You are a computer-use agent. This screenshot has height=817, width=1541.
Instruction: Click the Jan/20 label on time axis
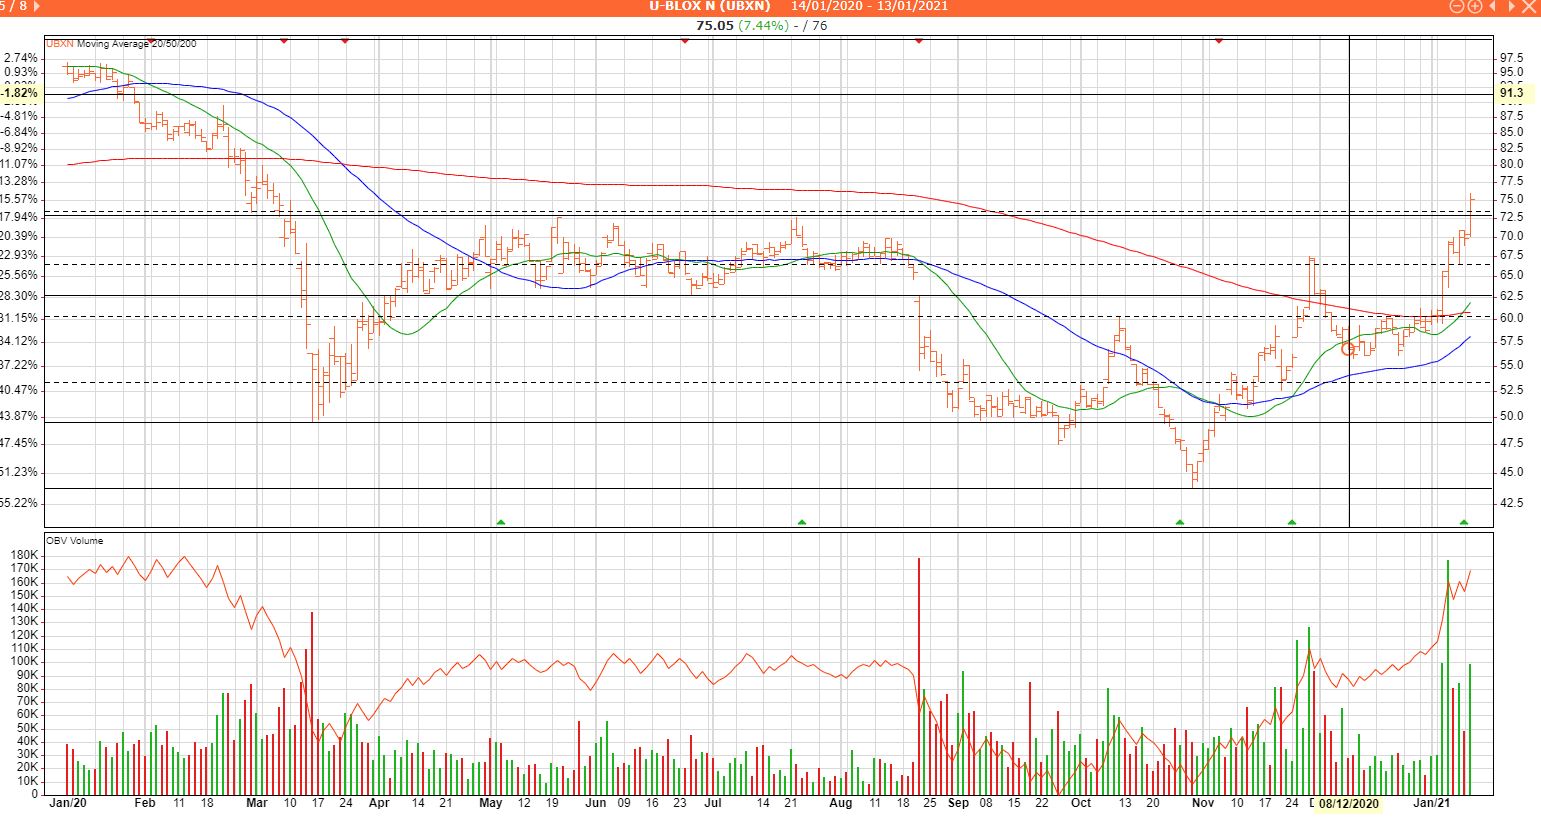[x=66, y=803]
